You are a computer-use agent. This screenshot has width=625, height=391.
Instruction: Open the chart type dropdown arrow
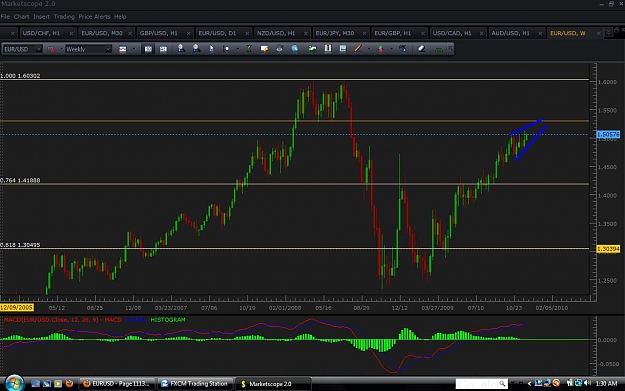coord(134,49)
